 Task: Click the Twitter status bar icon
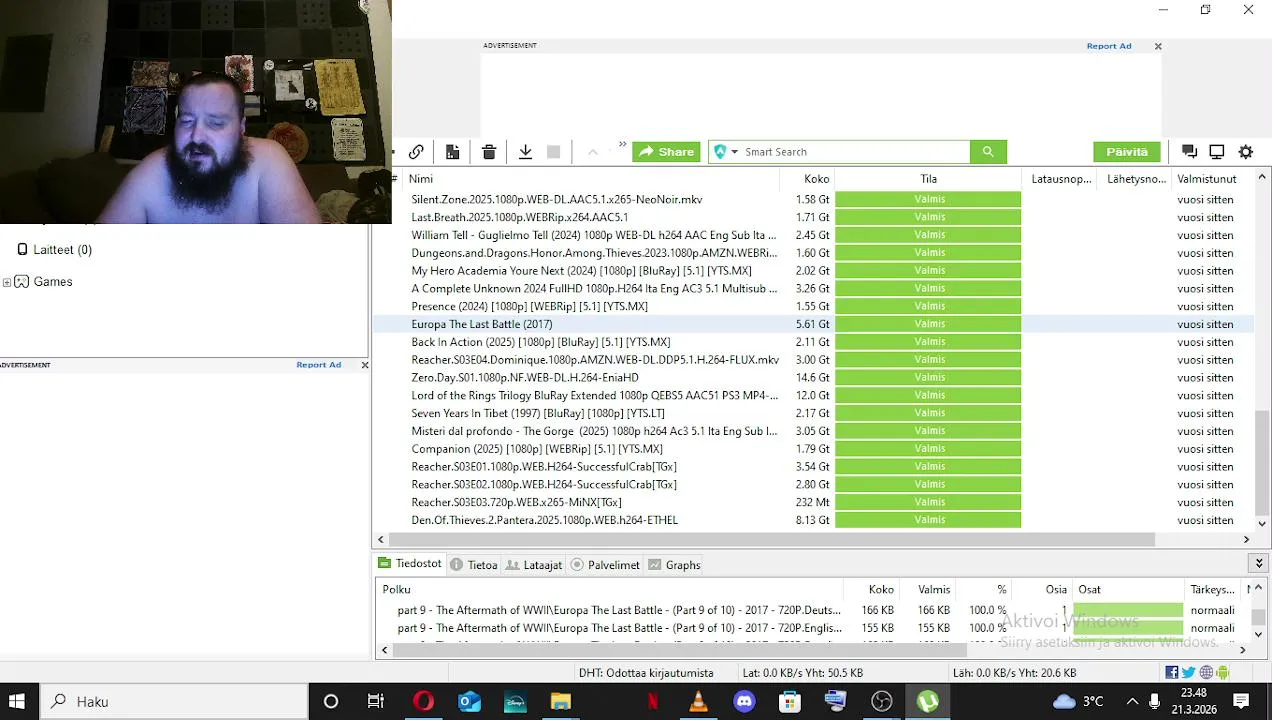(1188, 673)
